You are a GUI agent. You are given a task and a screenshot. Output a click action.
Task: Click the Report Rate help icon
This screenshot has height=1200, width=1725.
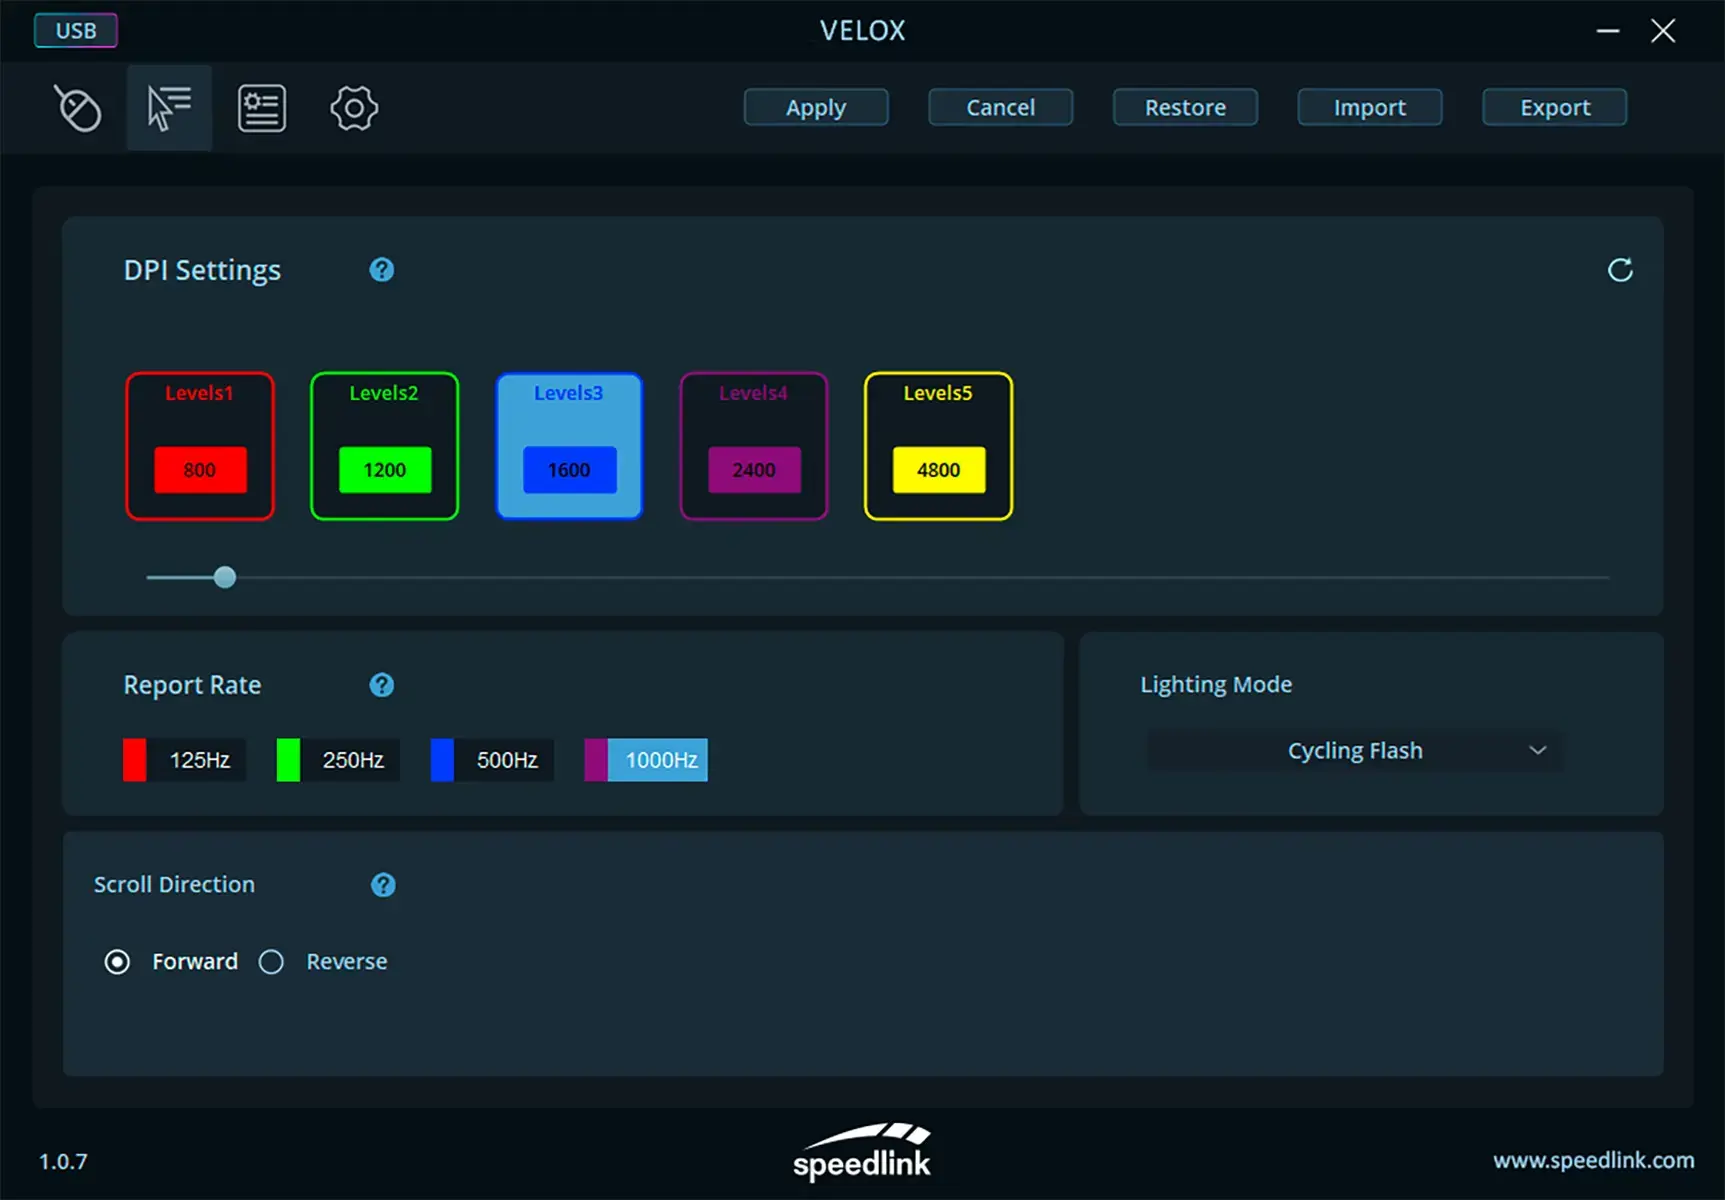click(x=381, y=685)
